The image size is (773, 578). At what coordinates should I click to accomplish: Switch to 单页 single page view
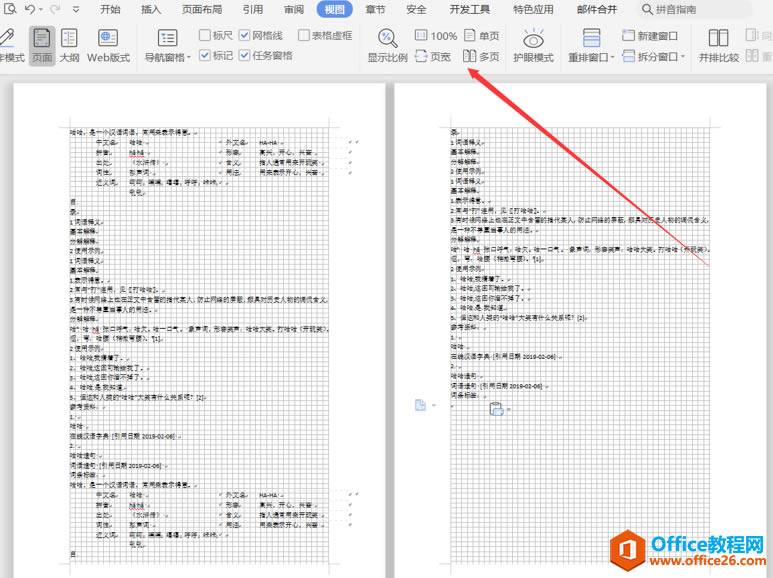[x=482, y=36]
